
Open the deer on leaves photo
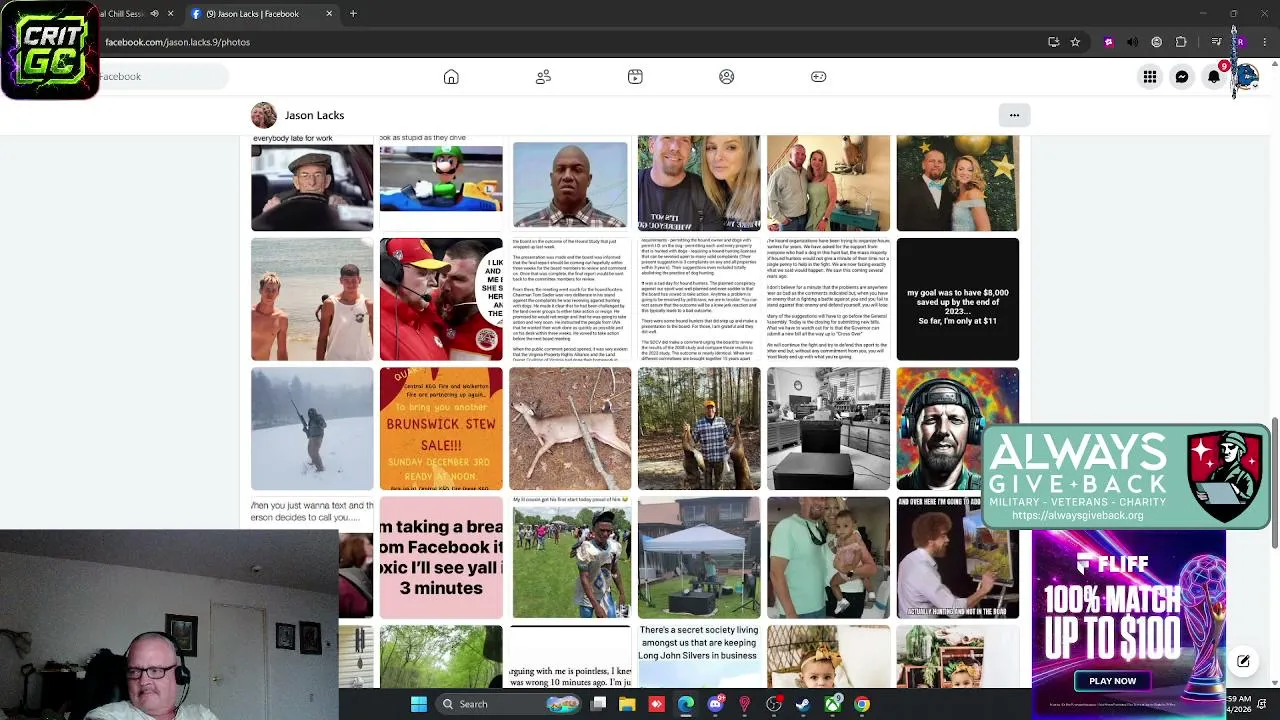[570, 429]
